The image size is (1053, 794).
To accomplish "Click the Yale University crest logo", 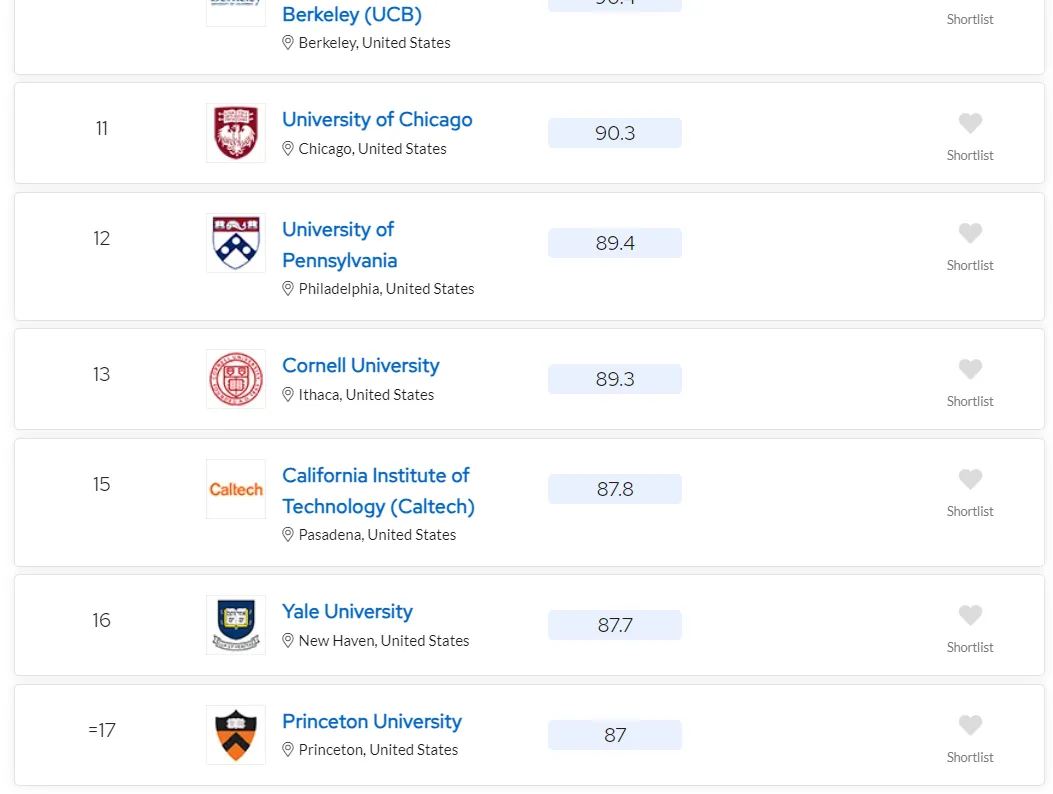I will [x=236, y=625].
